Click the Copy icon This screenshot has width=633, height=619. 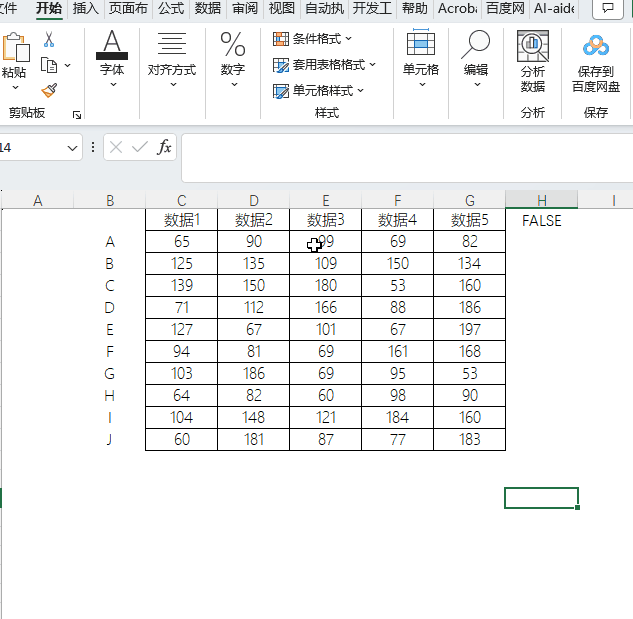(x=49, y=65)
